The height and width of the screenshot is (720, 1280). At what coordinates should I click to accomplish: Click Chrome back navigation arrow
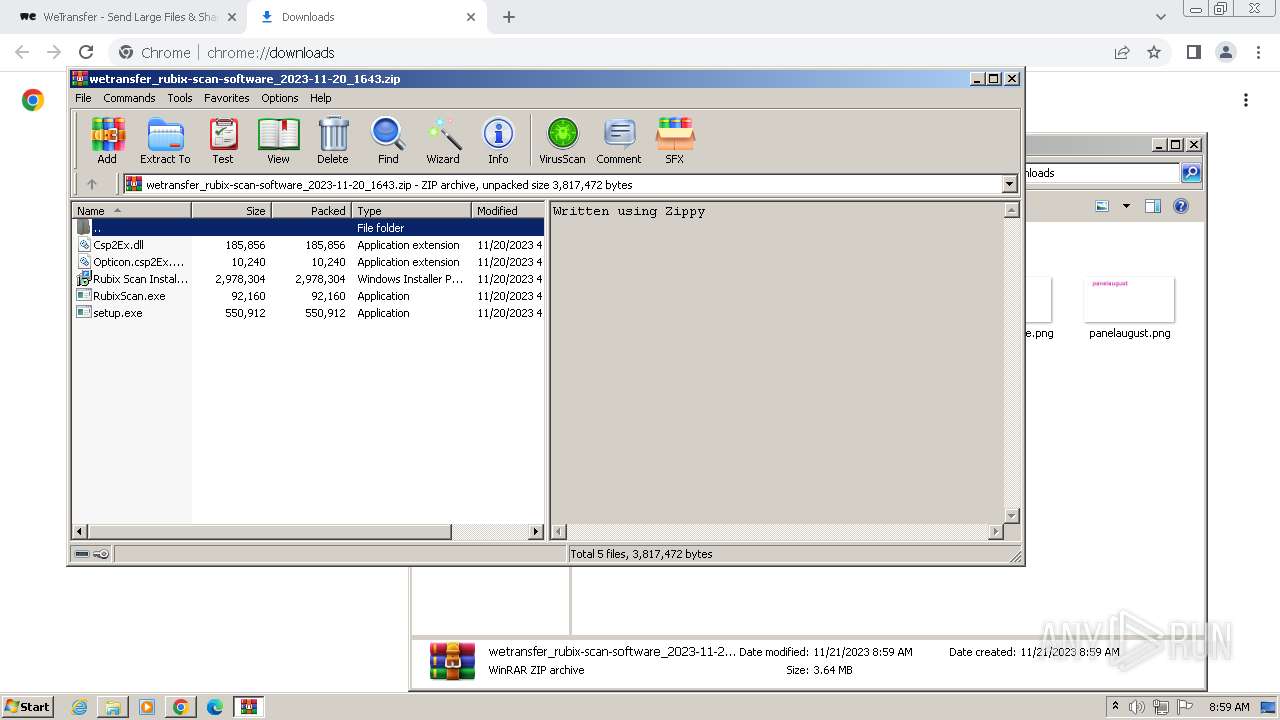point(22,52)
